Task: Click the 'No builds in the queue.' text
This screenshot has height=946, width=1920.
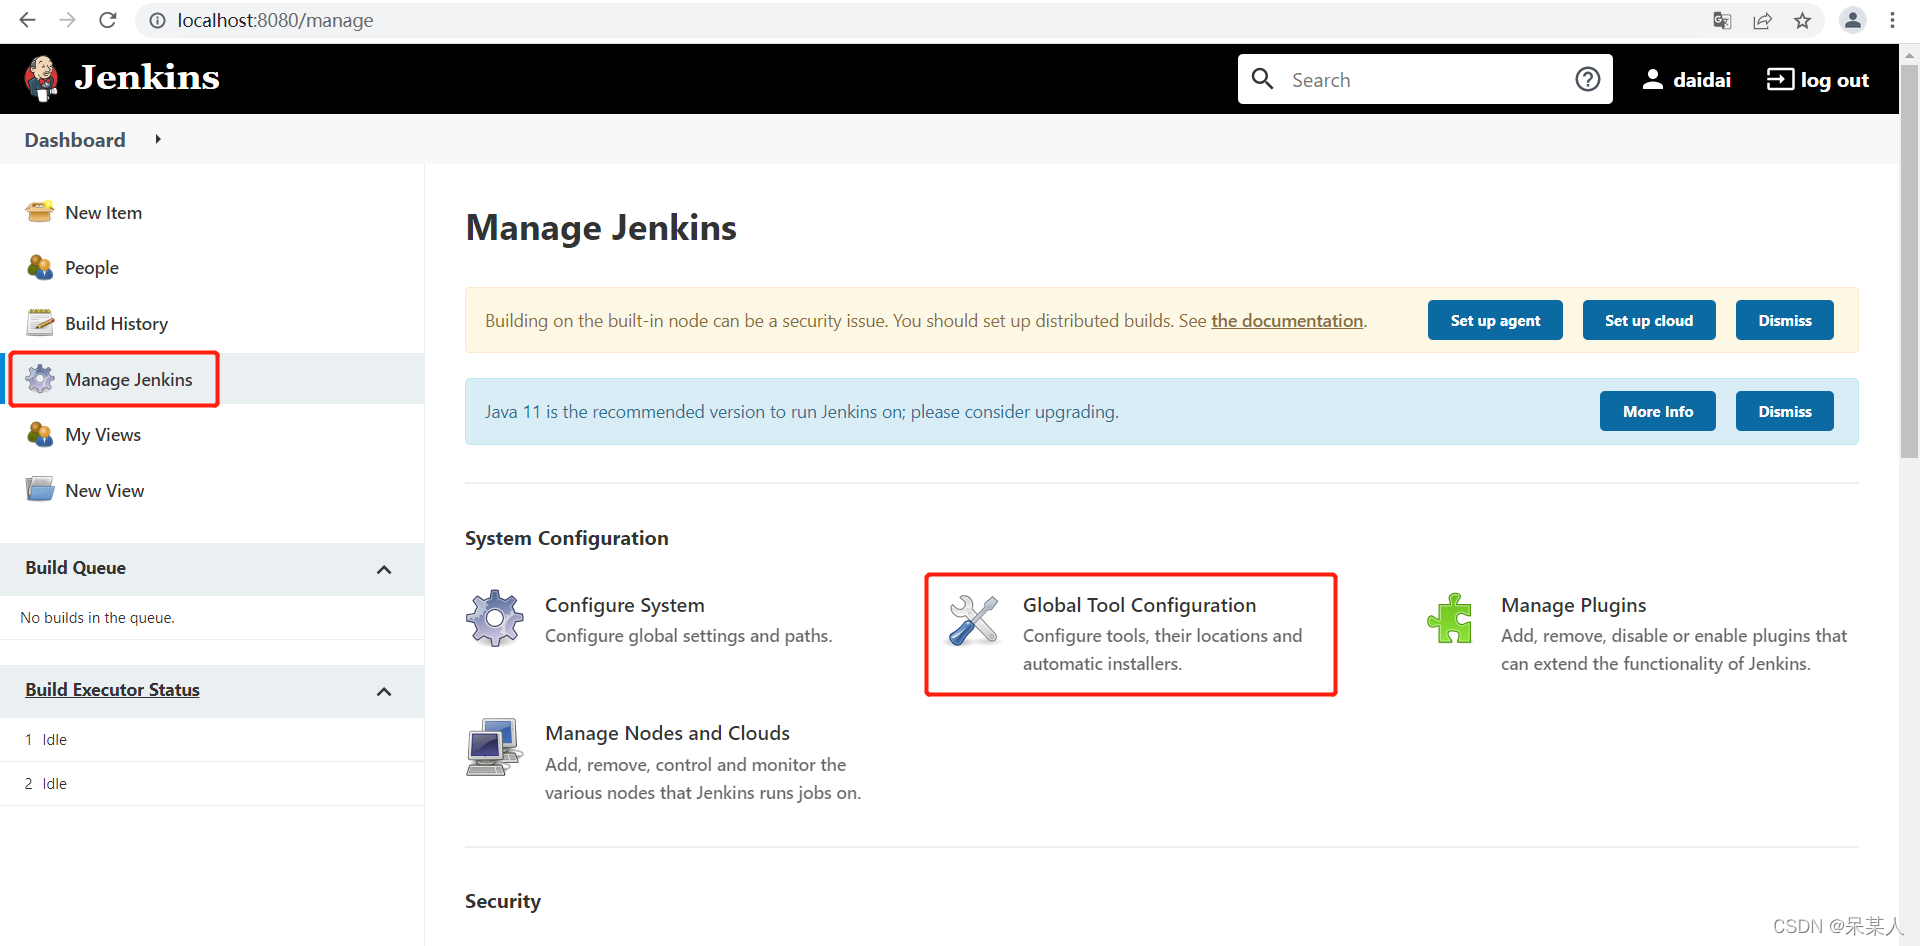Action: (x=97, y=618)
